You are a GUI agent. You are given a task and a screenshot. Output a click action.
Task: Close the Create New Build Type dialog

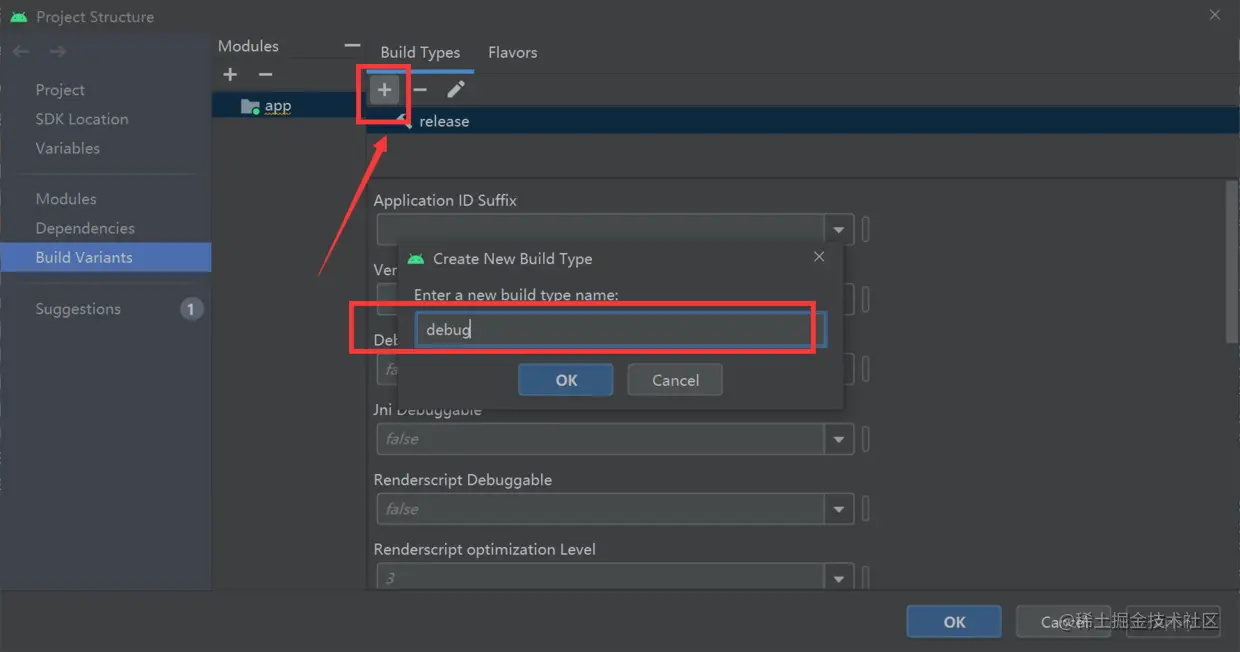coord(819,257)
